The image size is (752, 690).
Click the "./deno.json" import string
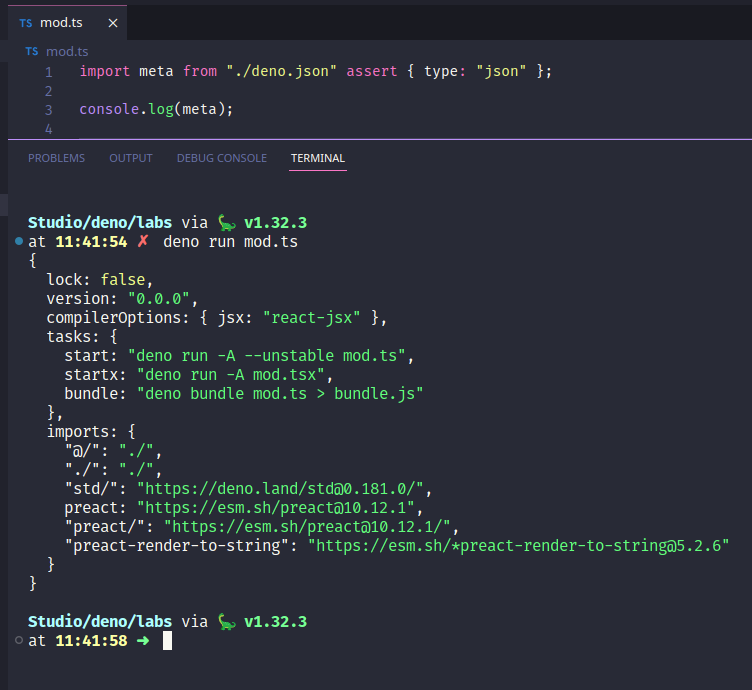tap(282, 71)
